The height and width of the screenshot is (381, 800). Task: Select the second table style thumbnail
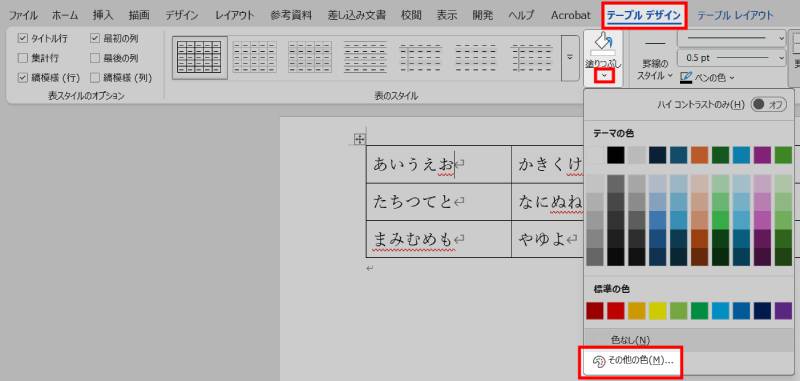point(254,57)
